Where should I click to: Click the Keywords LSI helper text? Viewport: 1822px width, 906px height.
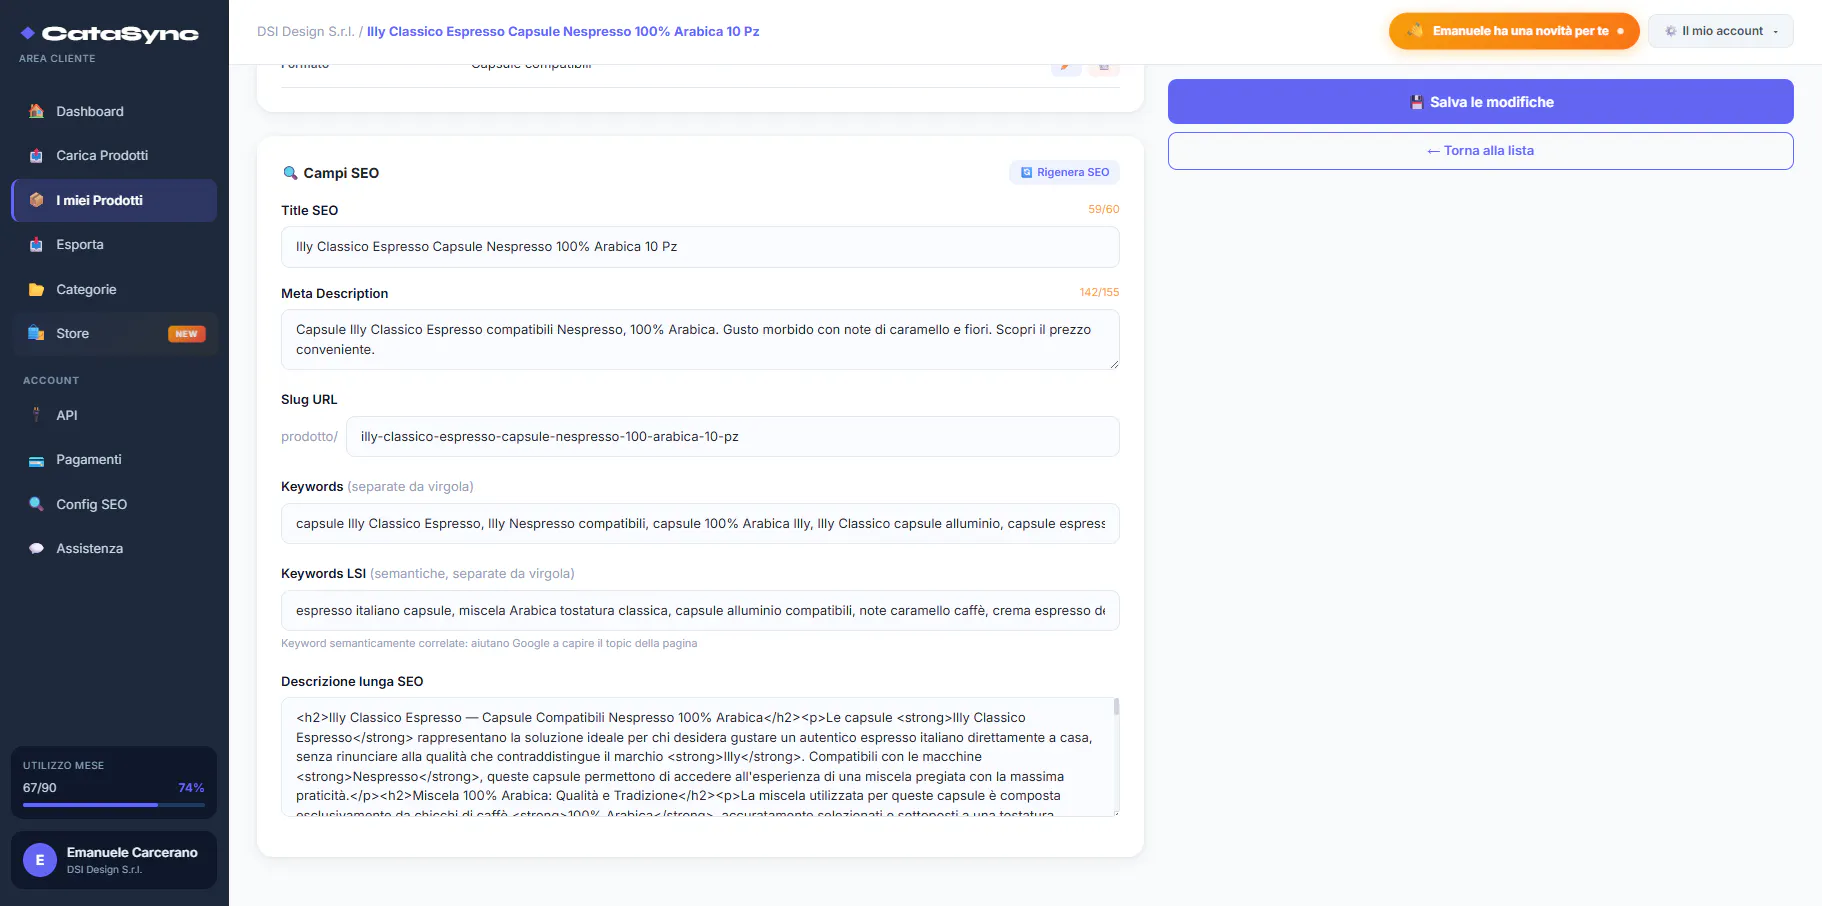(489, 644)
